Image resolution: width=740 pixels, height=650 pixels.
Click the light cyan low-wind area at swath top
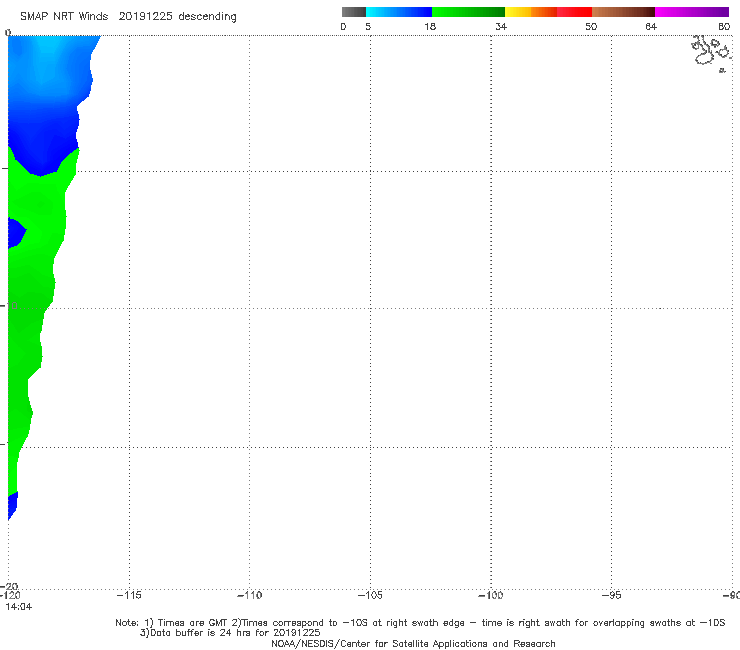click(54, 52)
